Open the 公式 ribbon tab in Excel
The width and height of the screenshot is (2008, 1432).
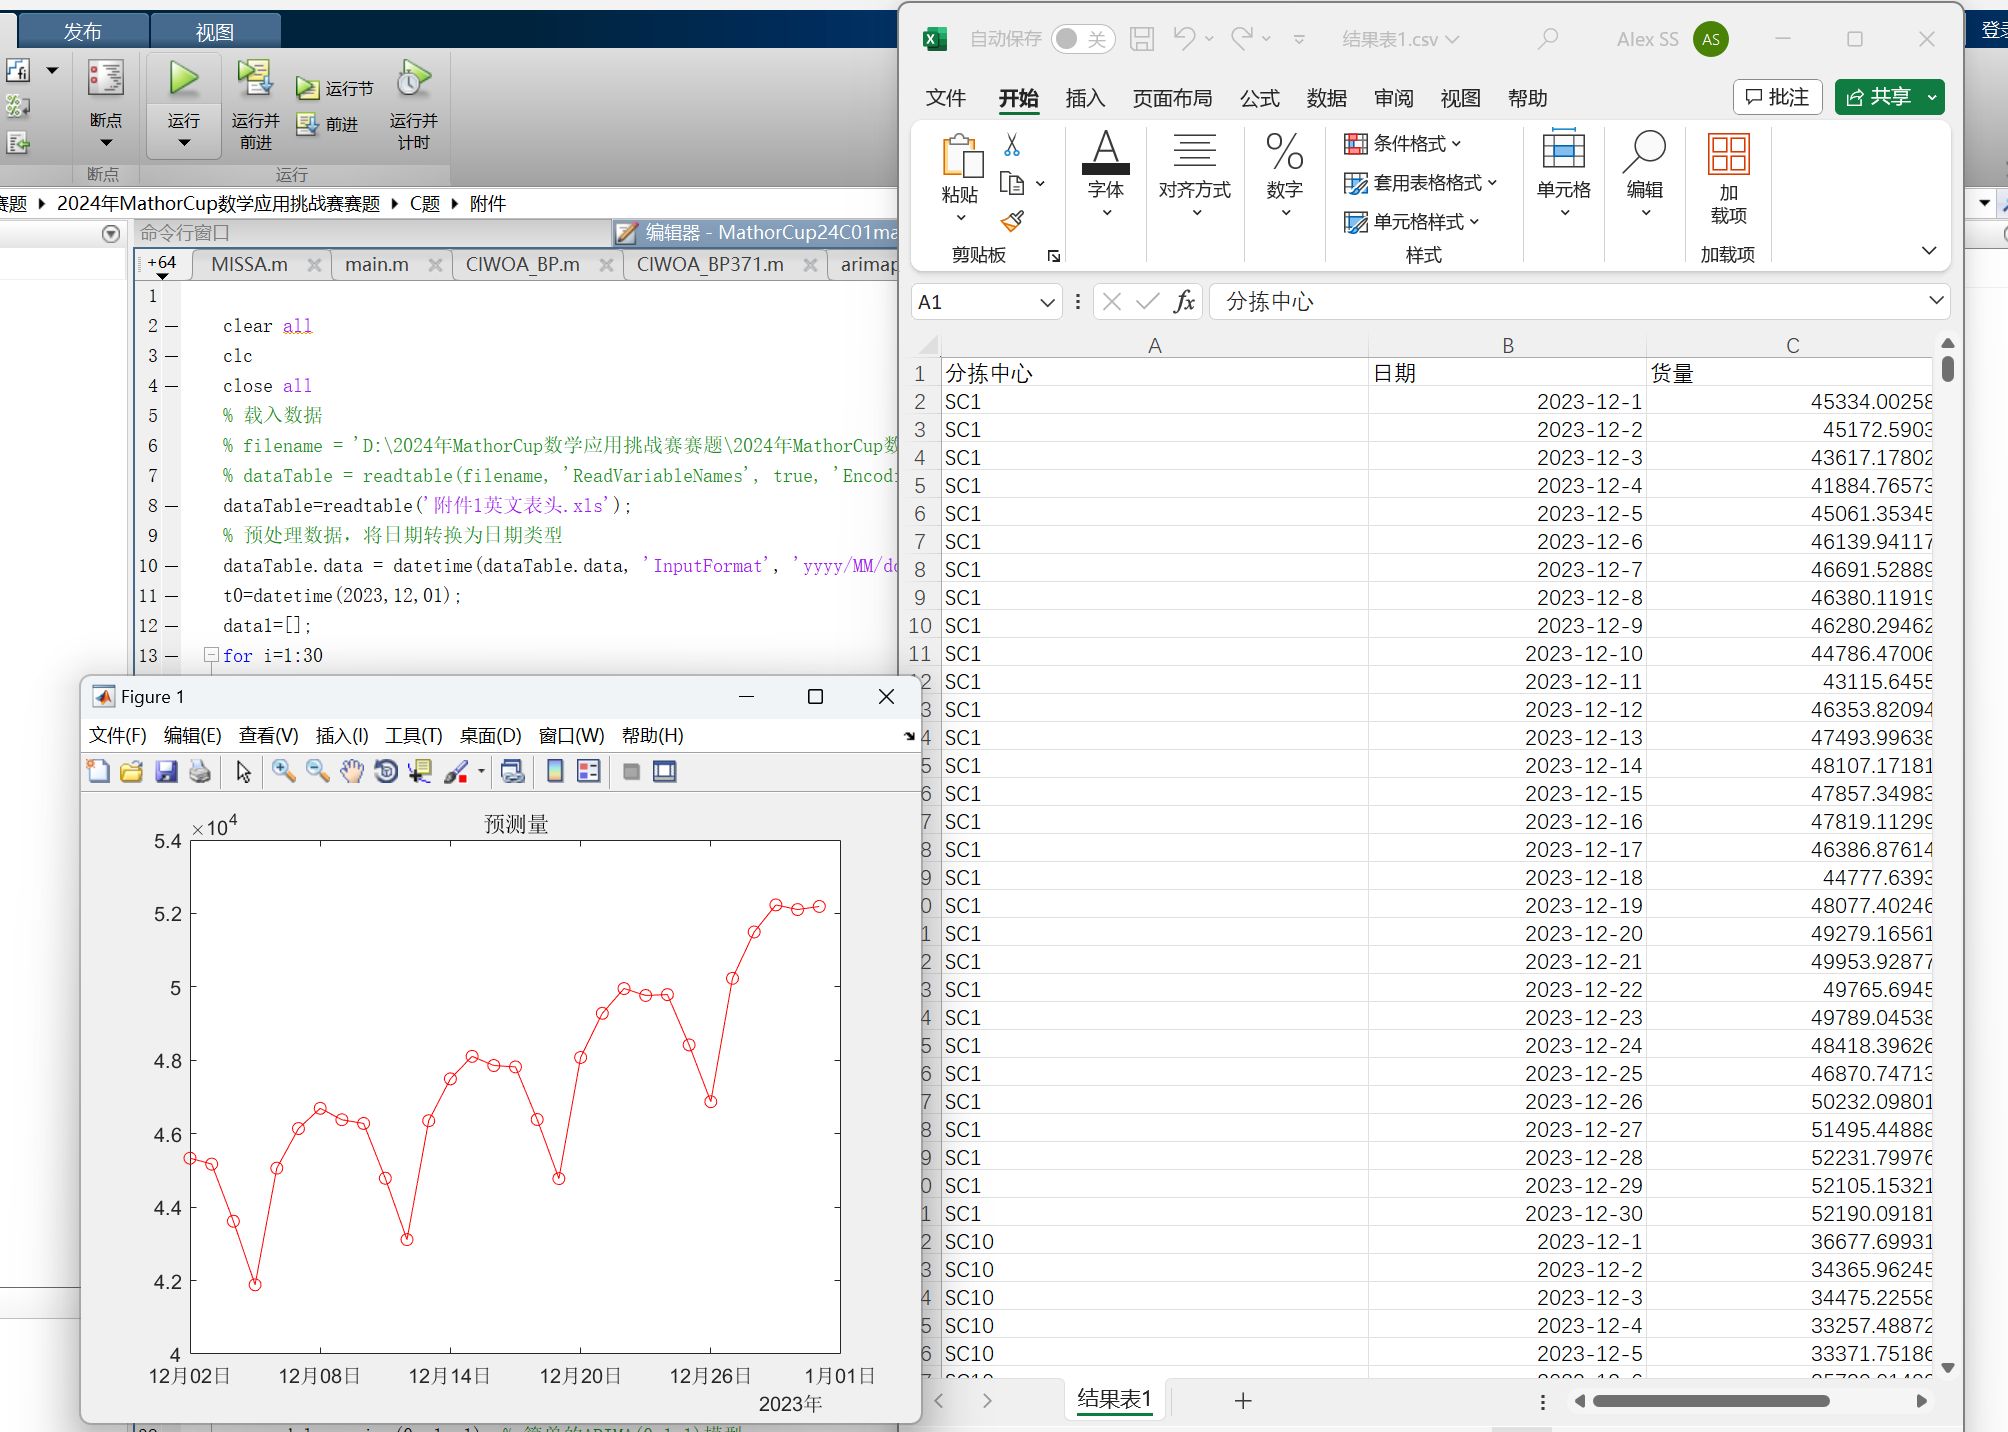coord(1259,98)
